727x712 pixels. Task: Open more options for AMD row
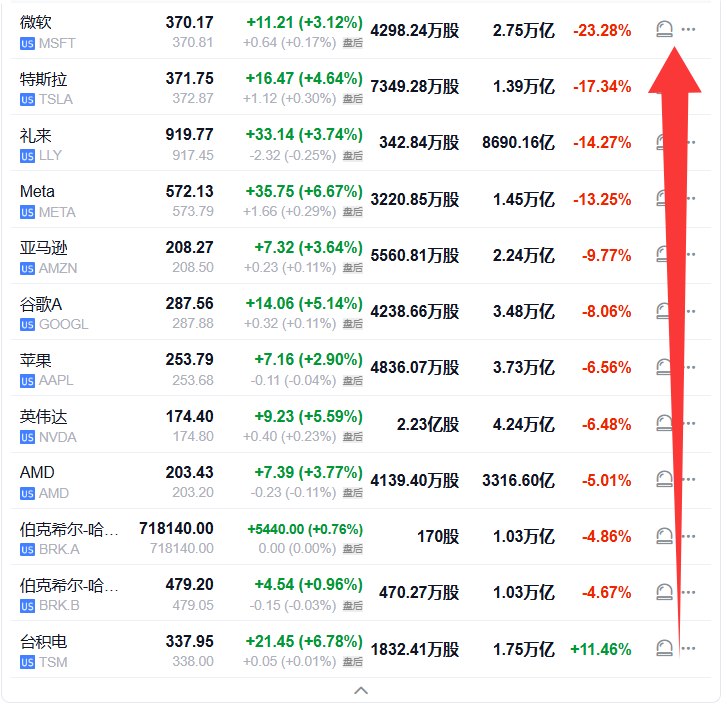[x=690, y=479]
